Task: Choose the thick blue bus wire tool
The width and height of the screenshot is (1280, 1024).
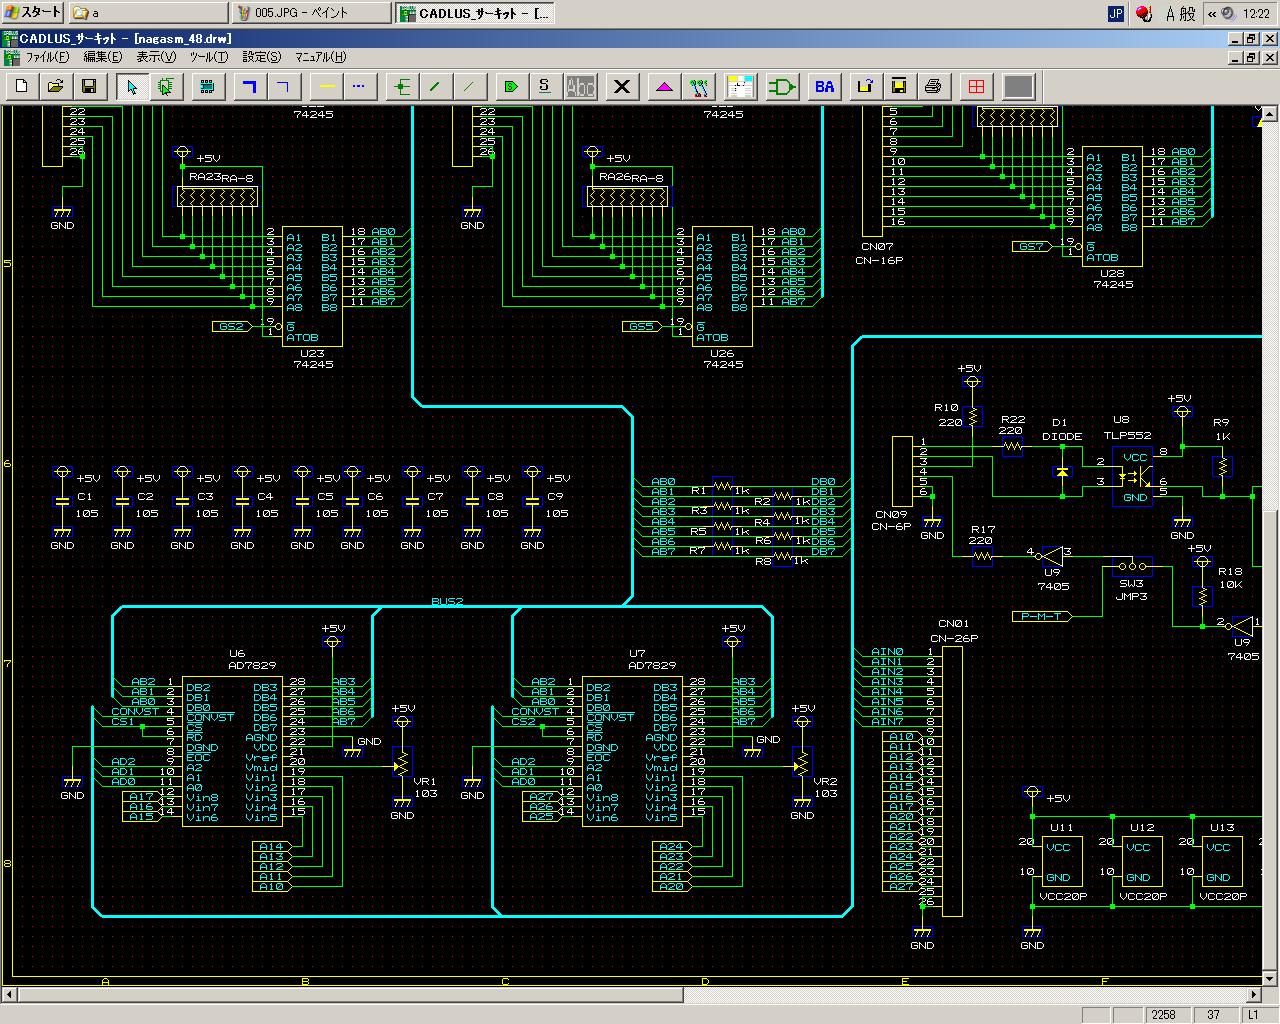Action: tap(250, 87)
